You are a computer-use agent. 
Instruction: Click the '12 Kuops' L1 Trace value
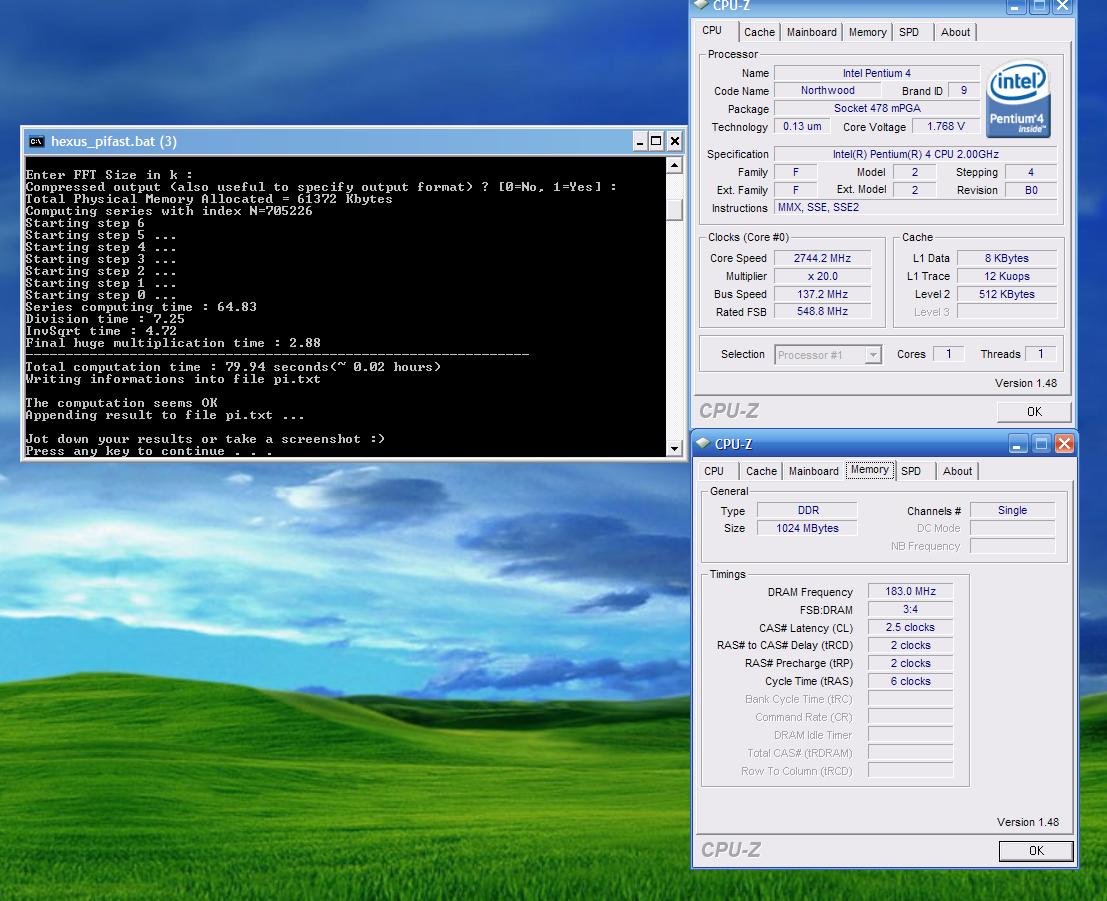[1007, 276]
